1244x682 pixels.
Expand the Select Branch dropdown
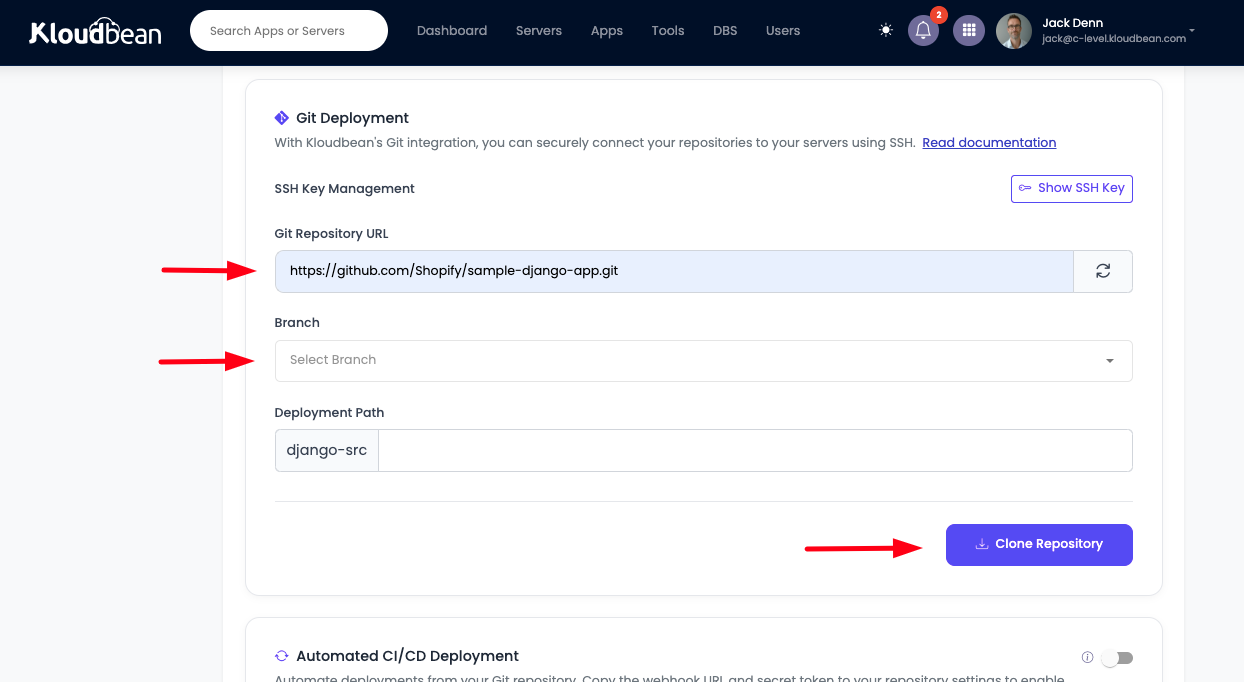pos(703,361)
